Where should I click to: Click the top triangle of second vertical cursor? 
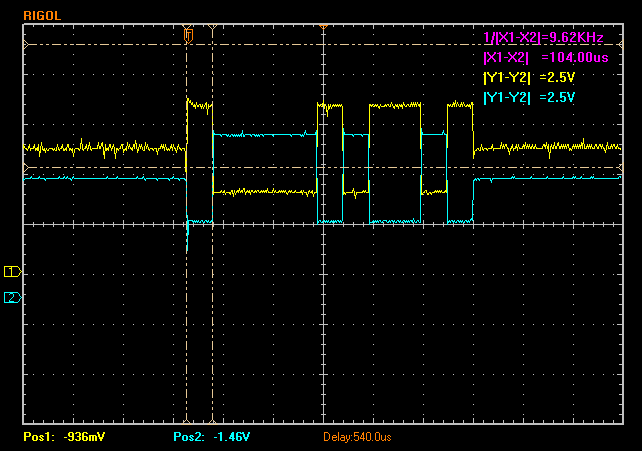pyautogui.click(x=212, y=27)
